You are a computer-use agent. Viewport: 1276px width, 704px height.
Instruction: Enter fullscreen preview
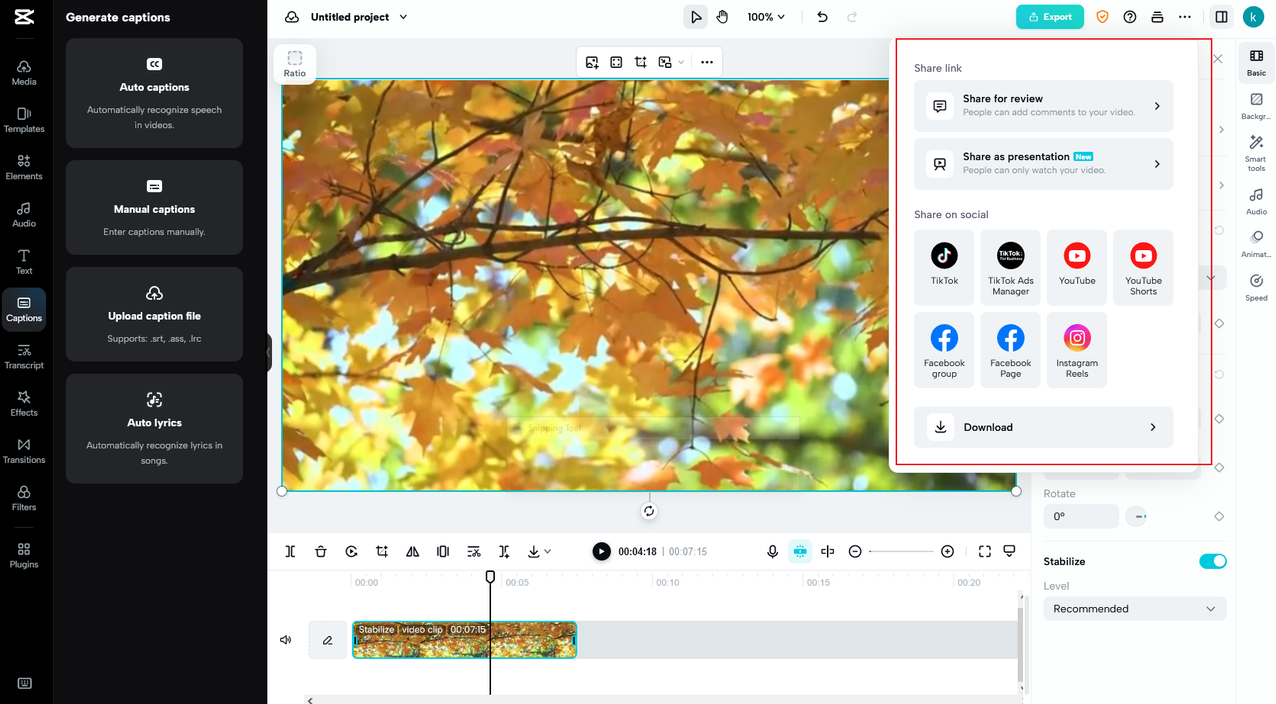click(x=985, y=551)
